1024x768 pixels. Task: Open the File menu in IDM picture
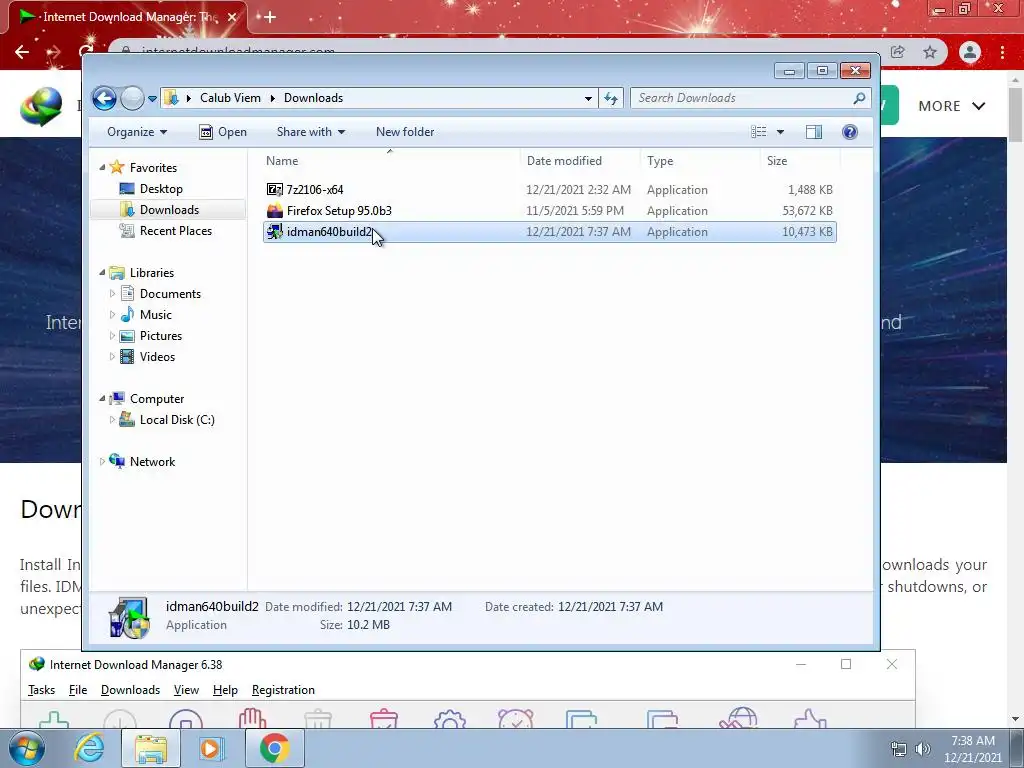78,690
